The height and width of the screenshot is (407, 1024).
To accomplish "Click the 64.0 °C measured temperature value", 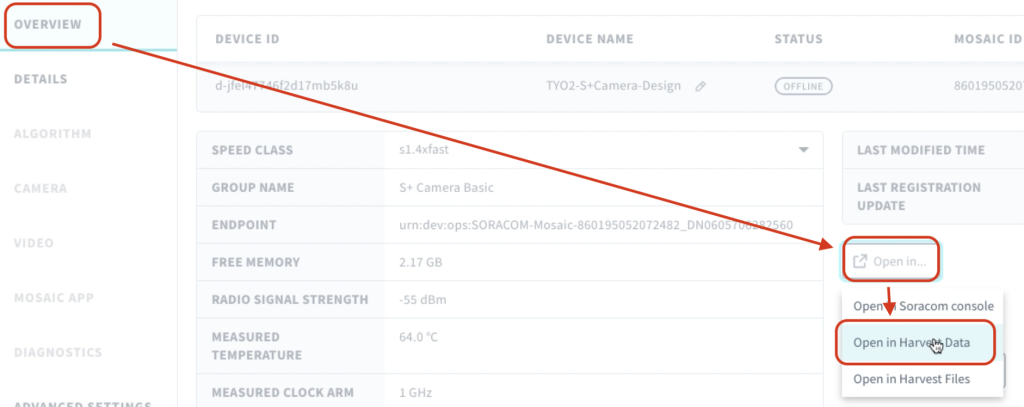I will tap(418, 337).
